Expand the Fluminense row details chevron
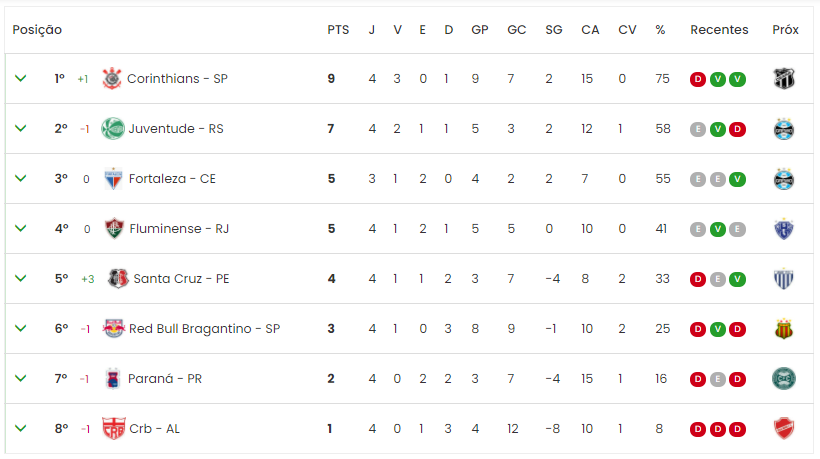820x459 pixels. coord(20,228)
